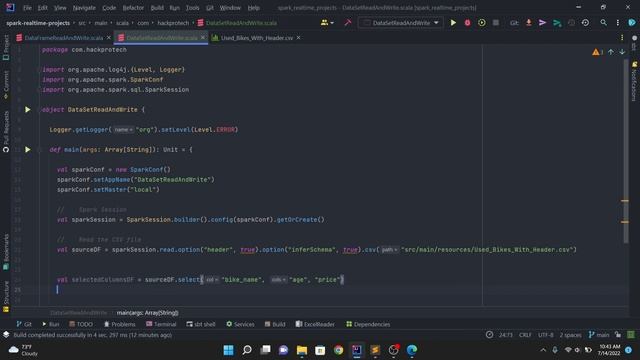This screenshot has width=640, height=360.
Task: Open the Problems tool window
Action: tap(119, 324)
